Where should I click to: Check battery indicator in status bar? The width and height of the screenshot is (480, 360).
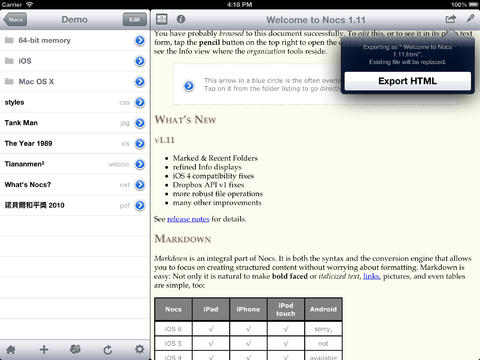(473, 4)
